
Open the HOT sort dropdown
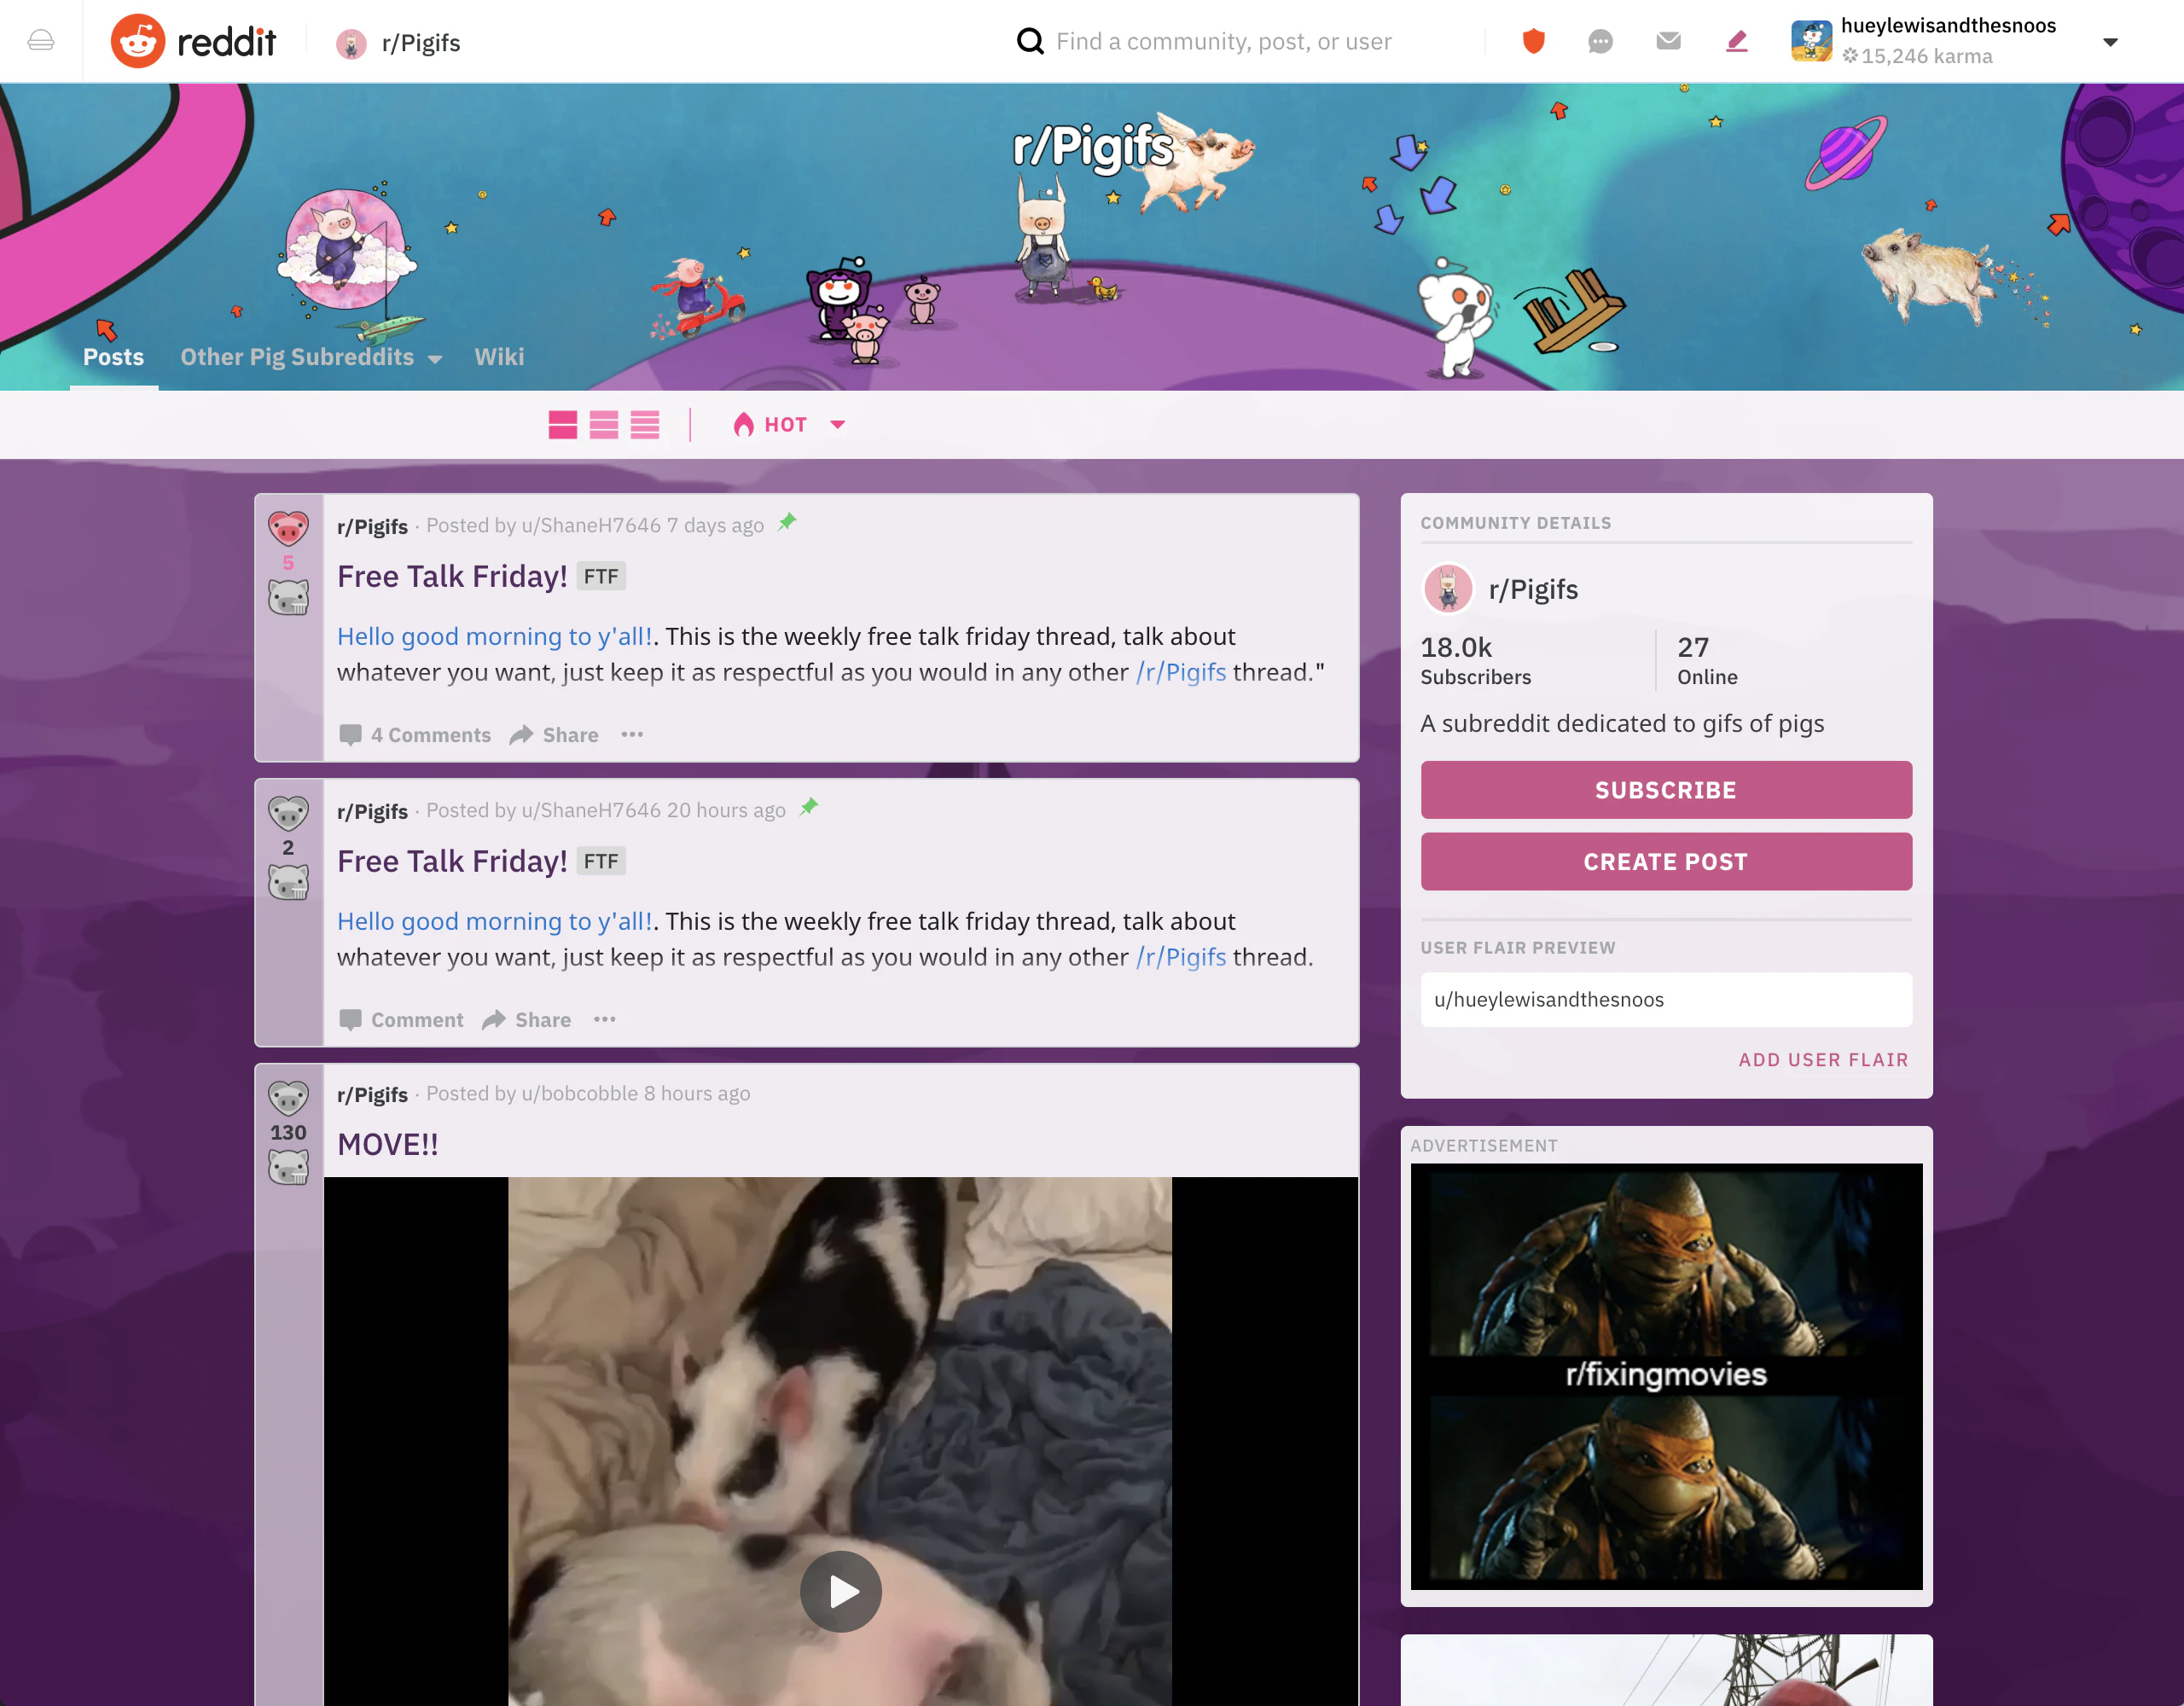coord(790,424)
